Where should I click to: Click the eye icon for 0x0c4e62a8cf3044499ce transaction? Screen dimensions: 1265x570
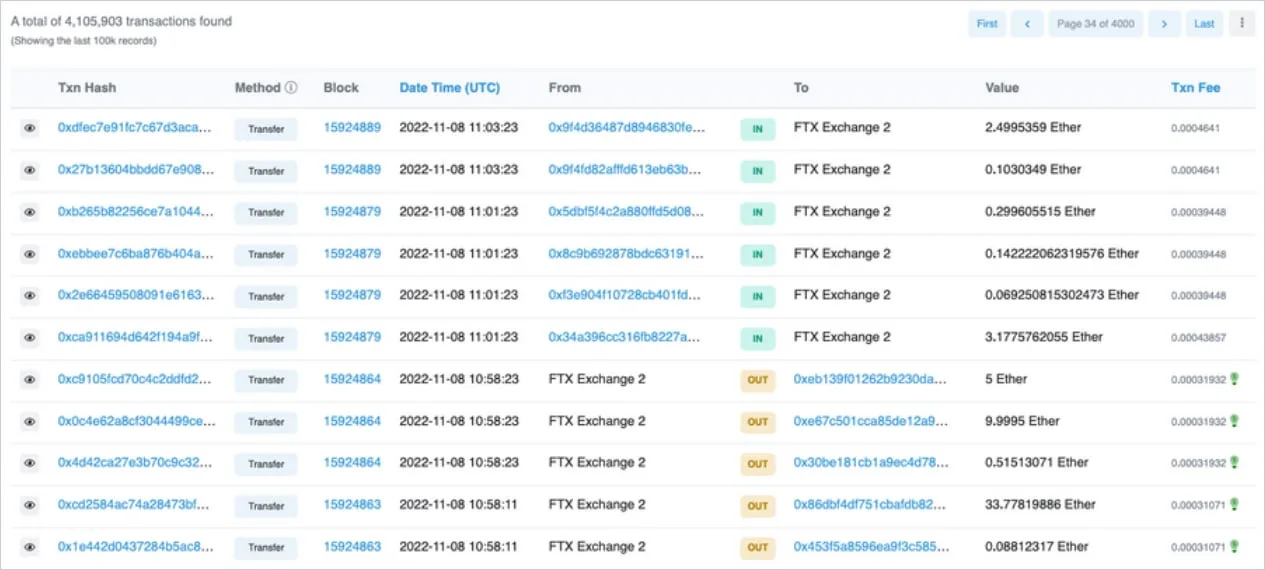click(x=30, y=421)
